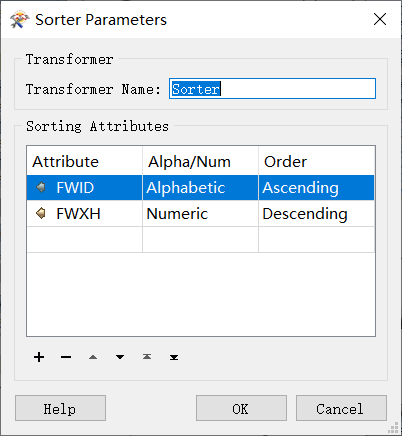Move selected row to the top
Screen dimensions: 402x436
(x=147, y=357)
